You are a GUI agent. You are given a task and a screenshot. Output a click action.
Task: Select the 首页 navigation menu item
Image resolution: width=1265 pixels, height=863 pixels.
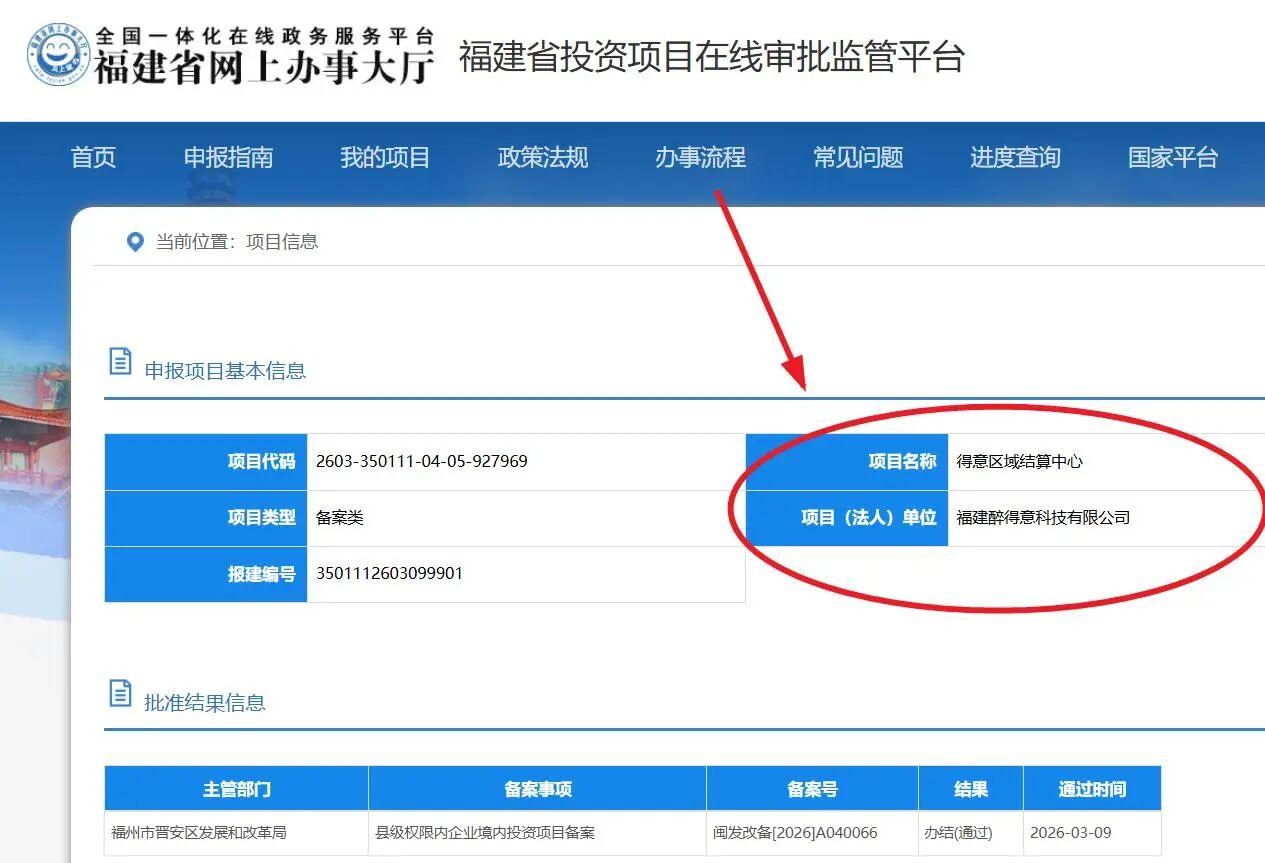(92, 157)
